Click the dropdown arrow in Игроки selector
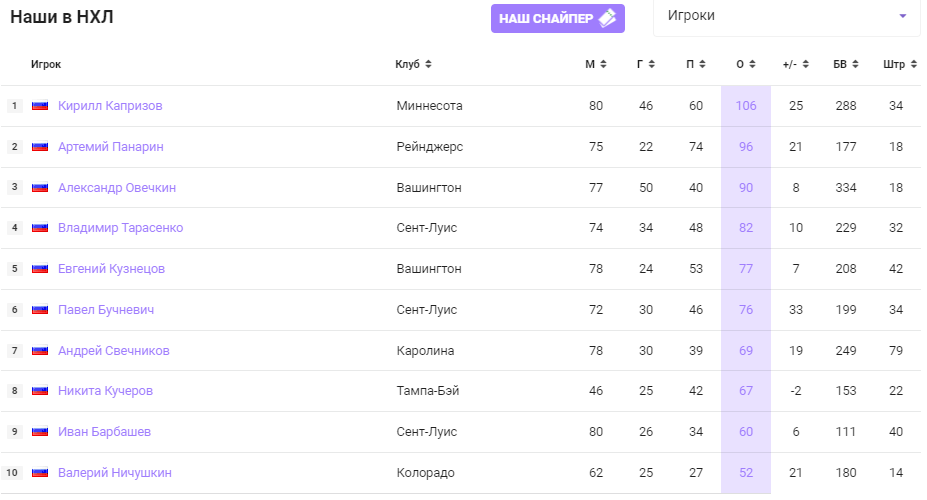 [902, 16]
